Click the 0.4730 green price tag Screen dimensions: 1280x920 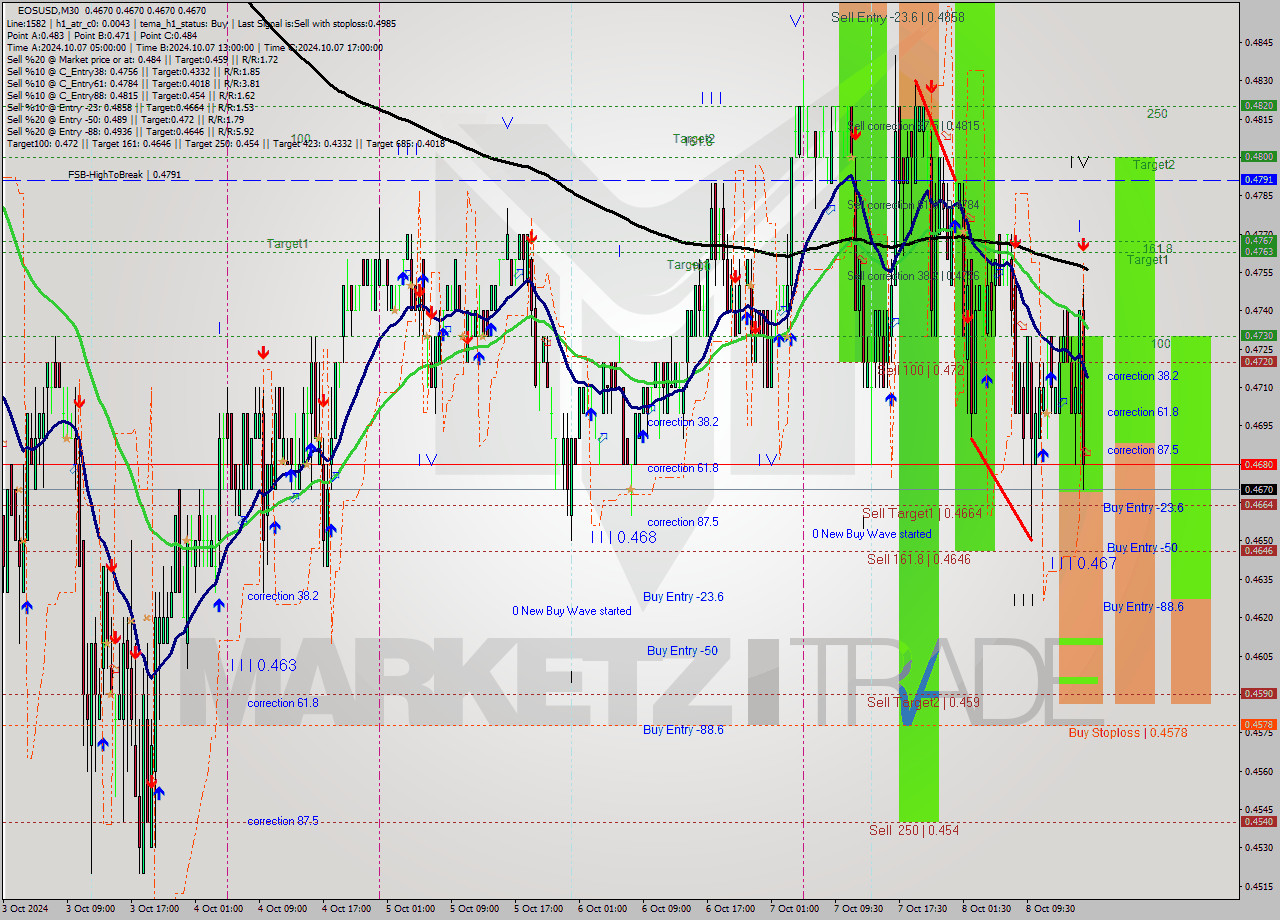[x=1258, y=336]
